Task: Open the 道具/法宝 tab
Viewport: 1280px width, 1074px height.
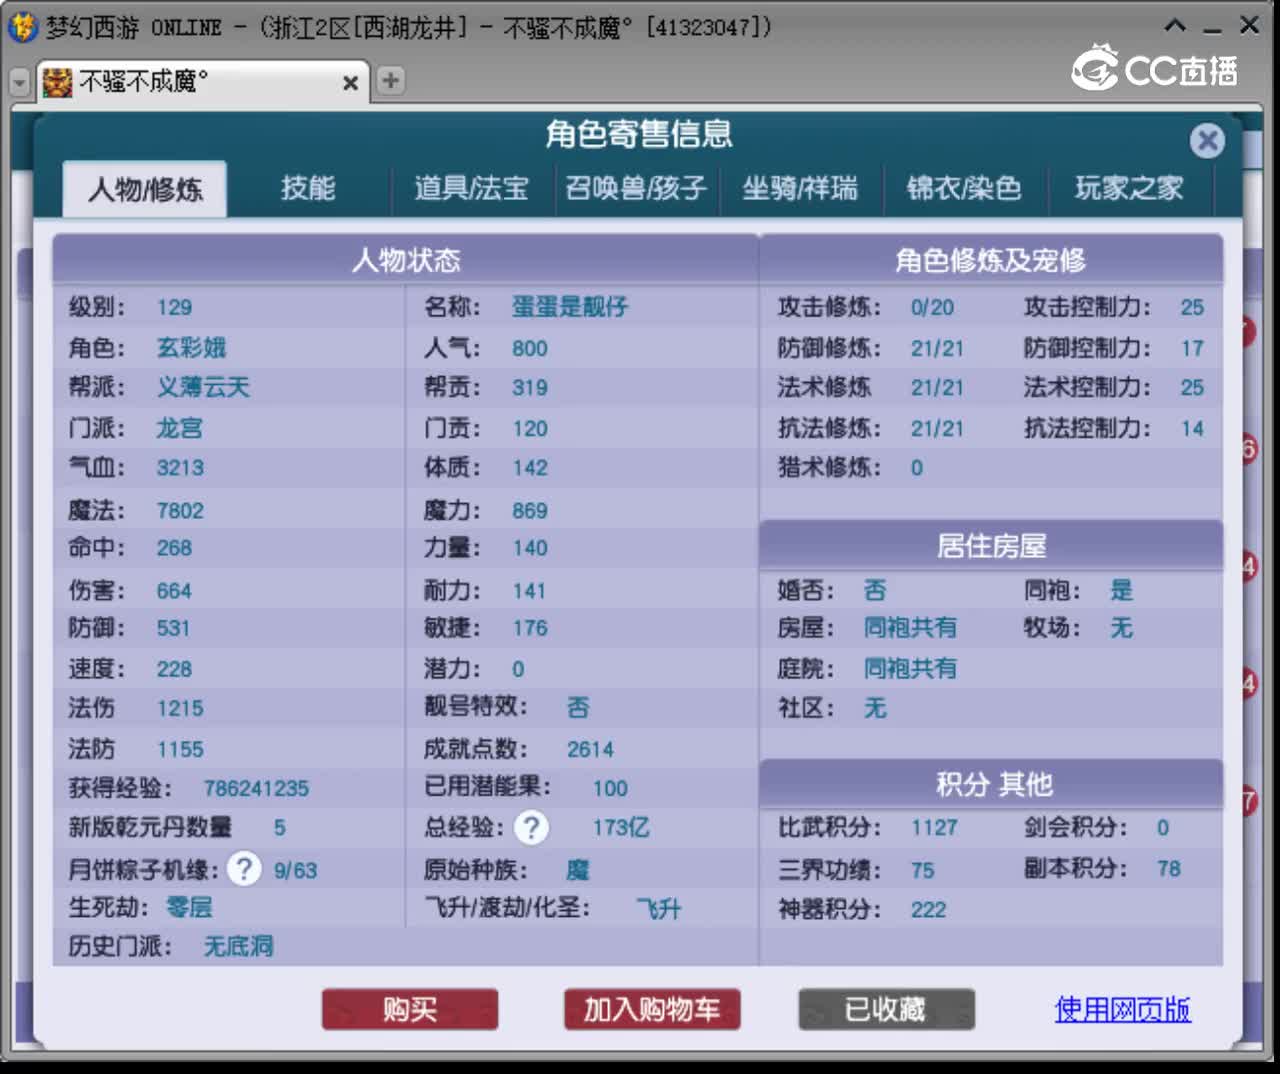Action: click(x=471, y=188)
